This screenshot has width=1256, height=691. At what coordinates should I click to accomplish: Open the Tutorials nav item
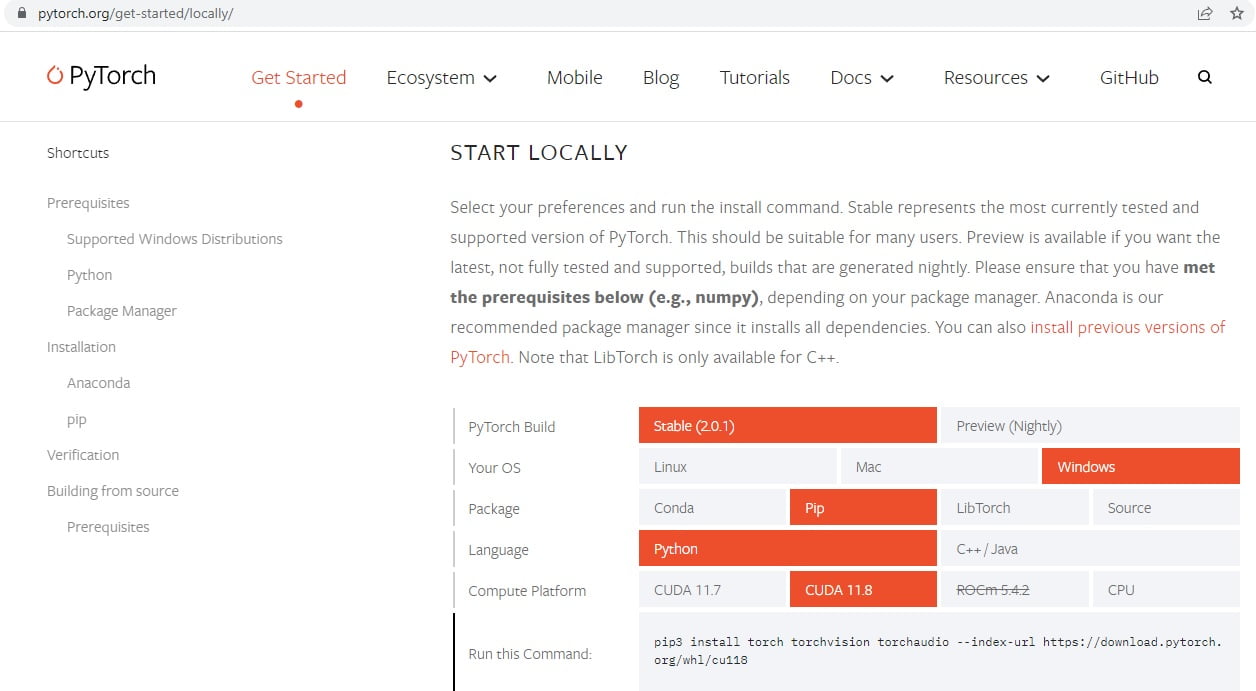[755, 77]
